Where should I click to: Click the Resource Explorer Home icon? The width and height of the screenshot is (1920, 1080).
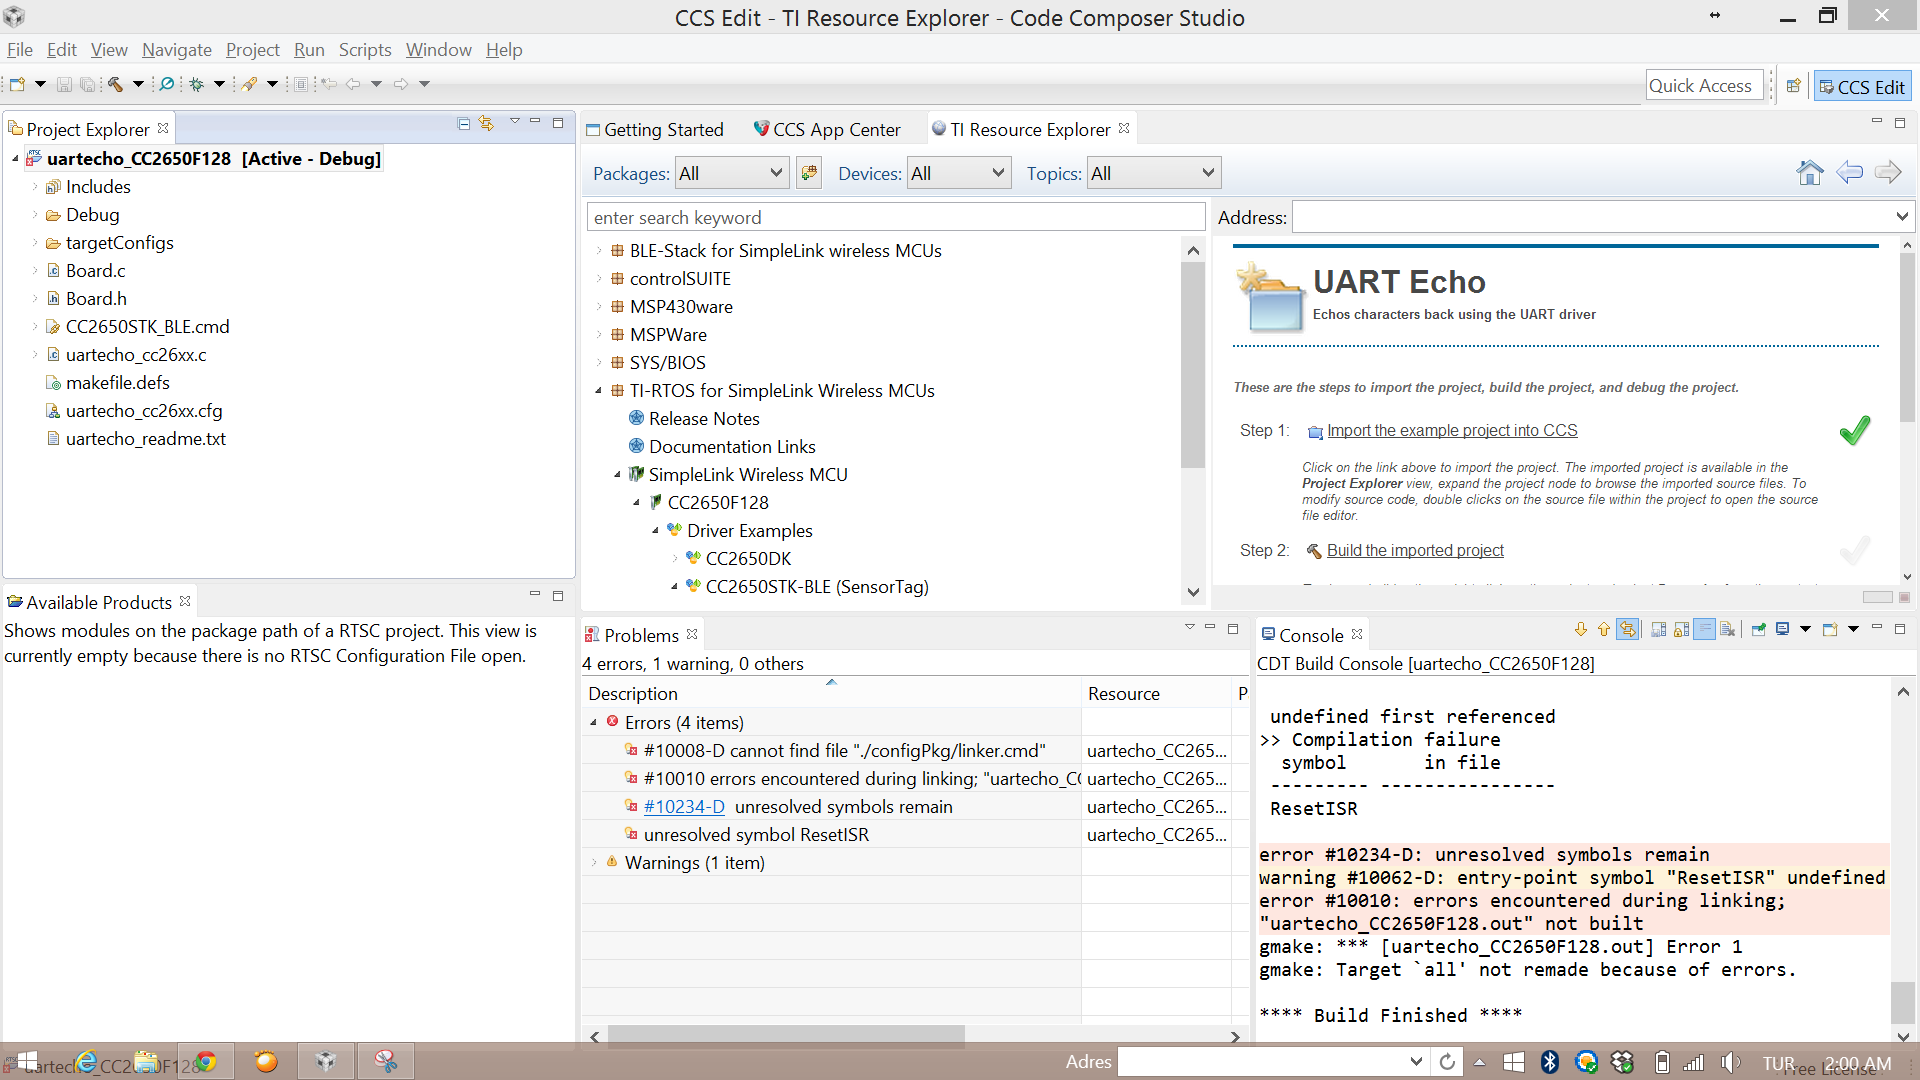click(x=1809, y=173)
